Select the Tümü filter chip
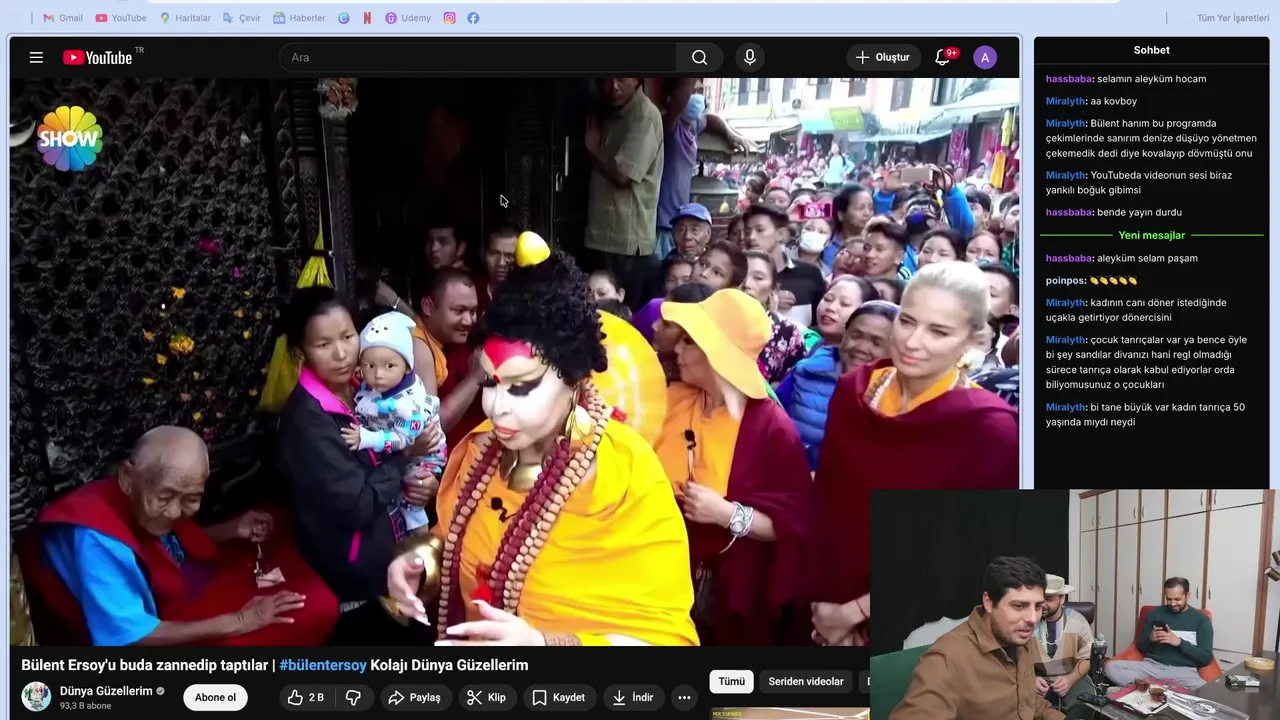Image resolution: width=1280 pixels, height=720 pixels. 731,682
